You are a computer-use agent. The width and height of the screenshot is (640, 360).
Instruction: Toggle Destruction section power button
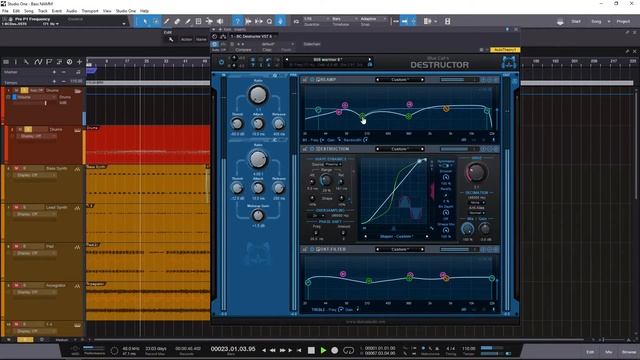312,149
